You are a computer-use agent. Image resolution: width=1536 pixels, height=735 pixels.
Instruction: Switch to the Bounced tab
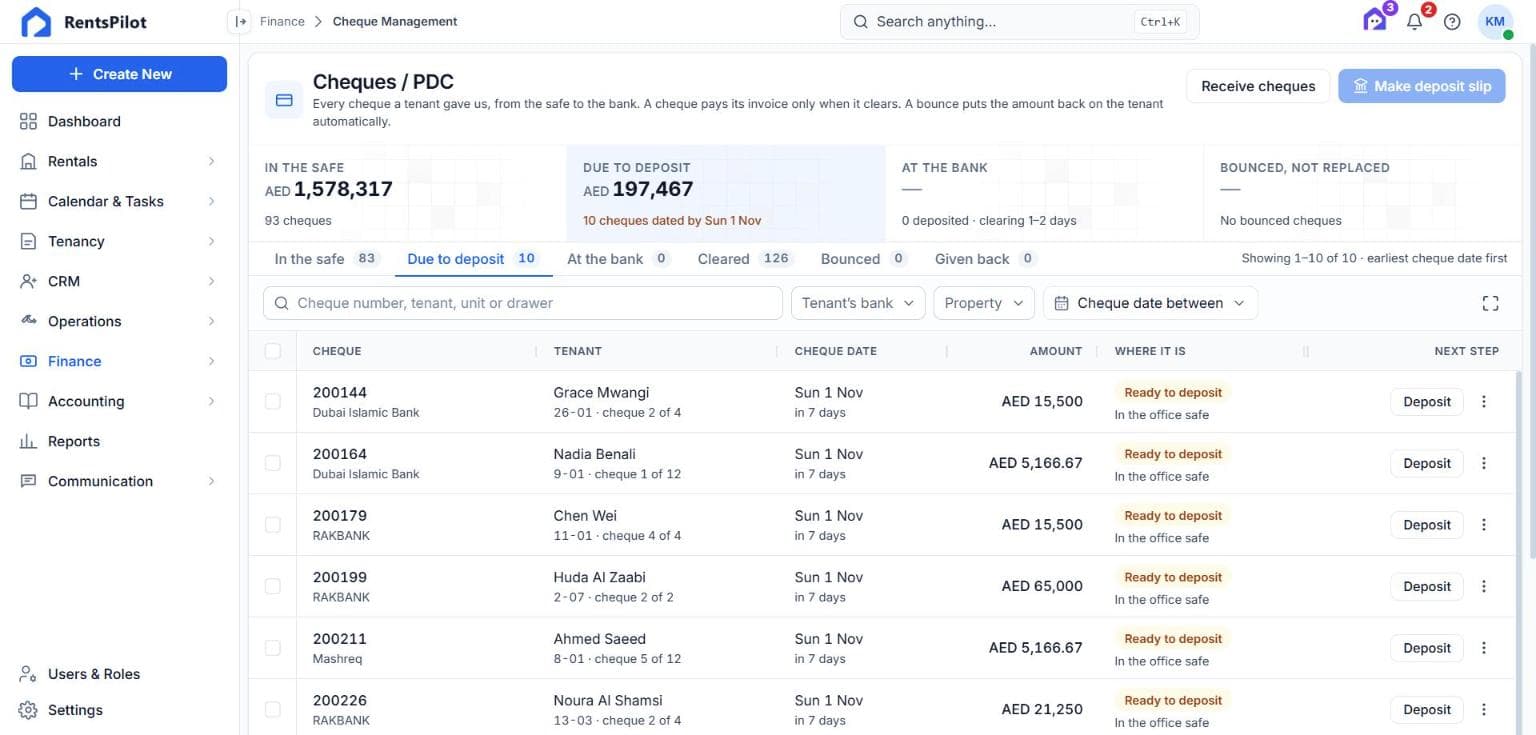coord(863,259)
